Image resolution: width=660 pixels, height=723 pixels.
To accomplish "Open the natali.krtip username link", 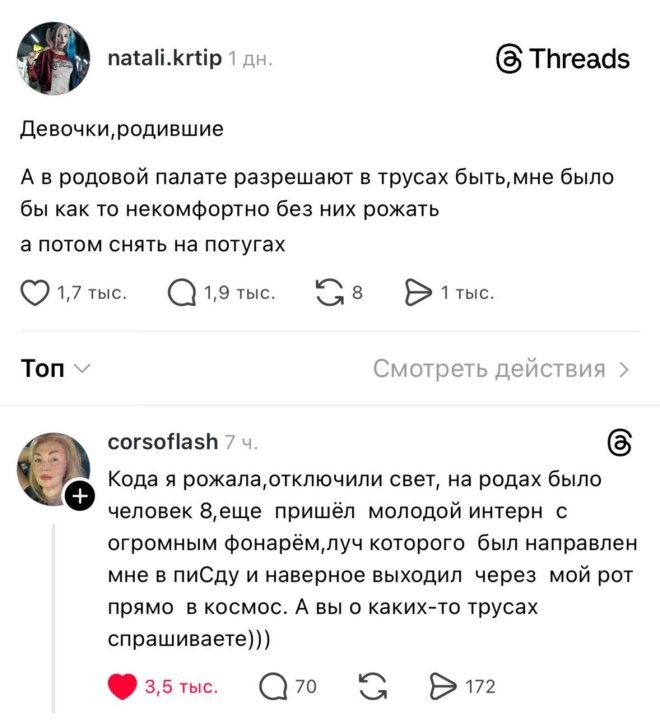I will [163, 58].
